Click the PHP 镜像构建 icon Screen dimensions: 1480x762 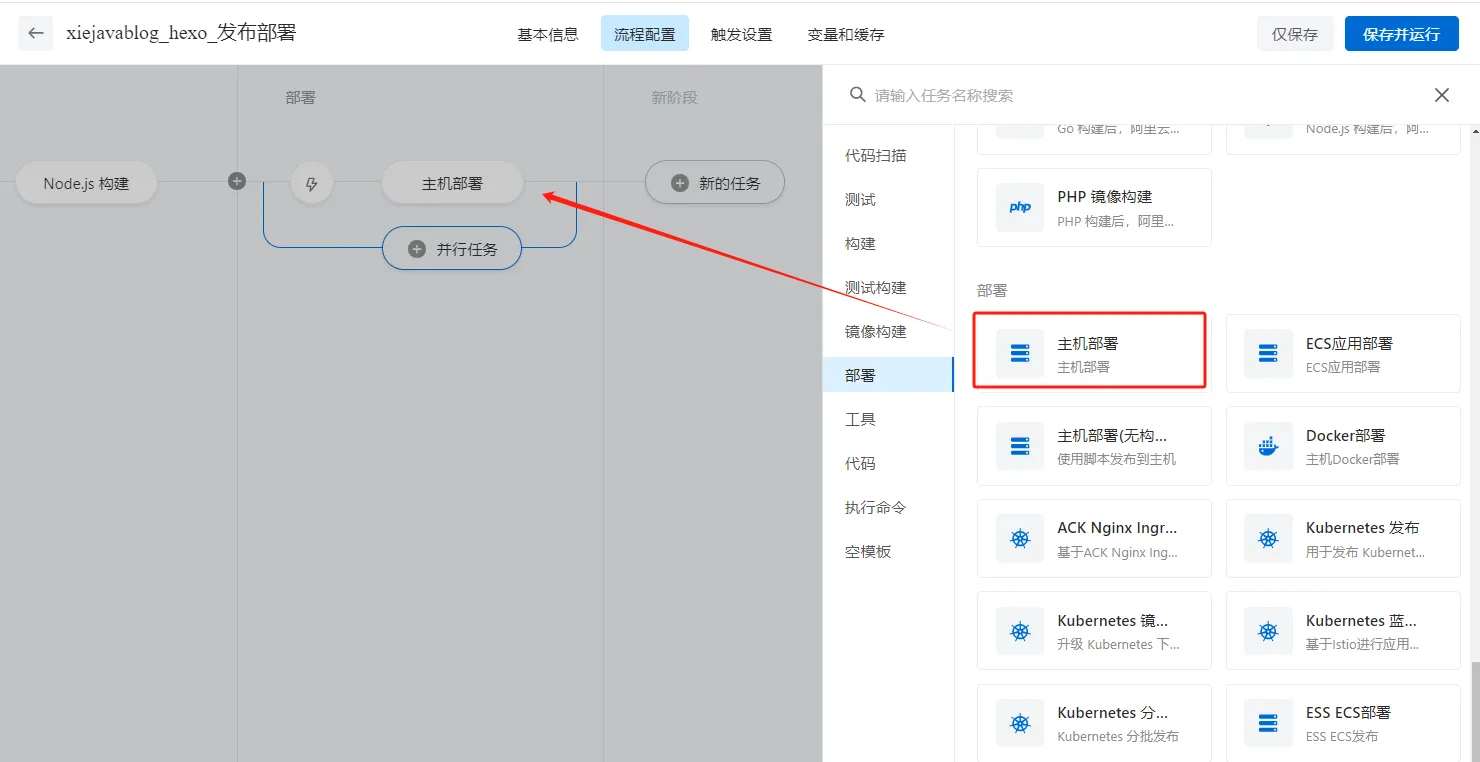click(x=1020, y=207)
